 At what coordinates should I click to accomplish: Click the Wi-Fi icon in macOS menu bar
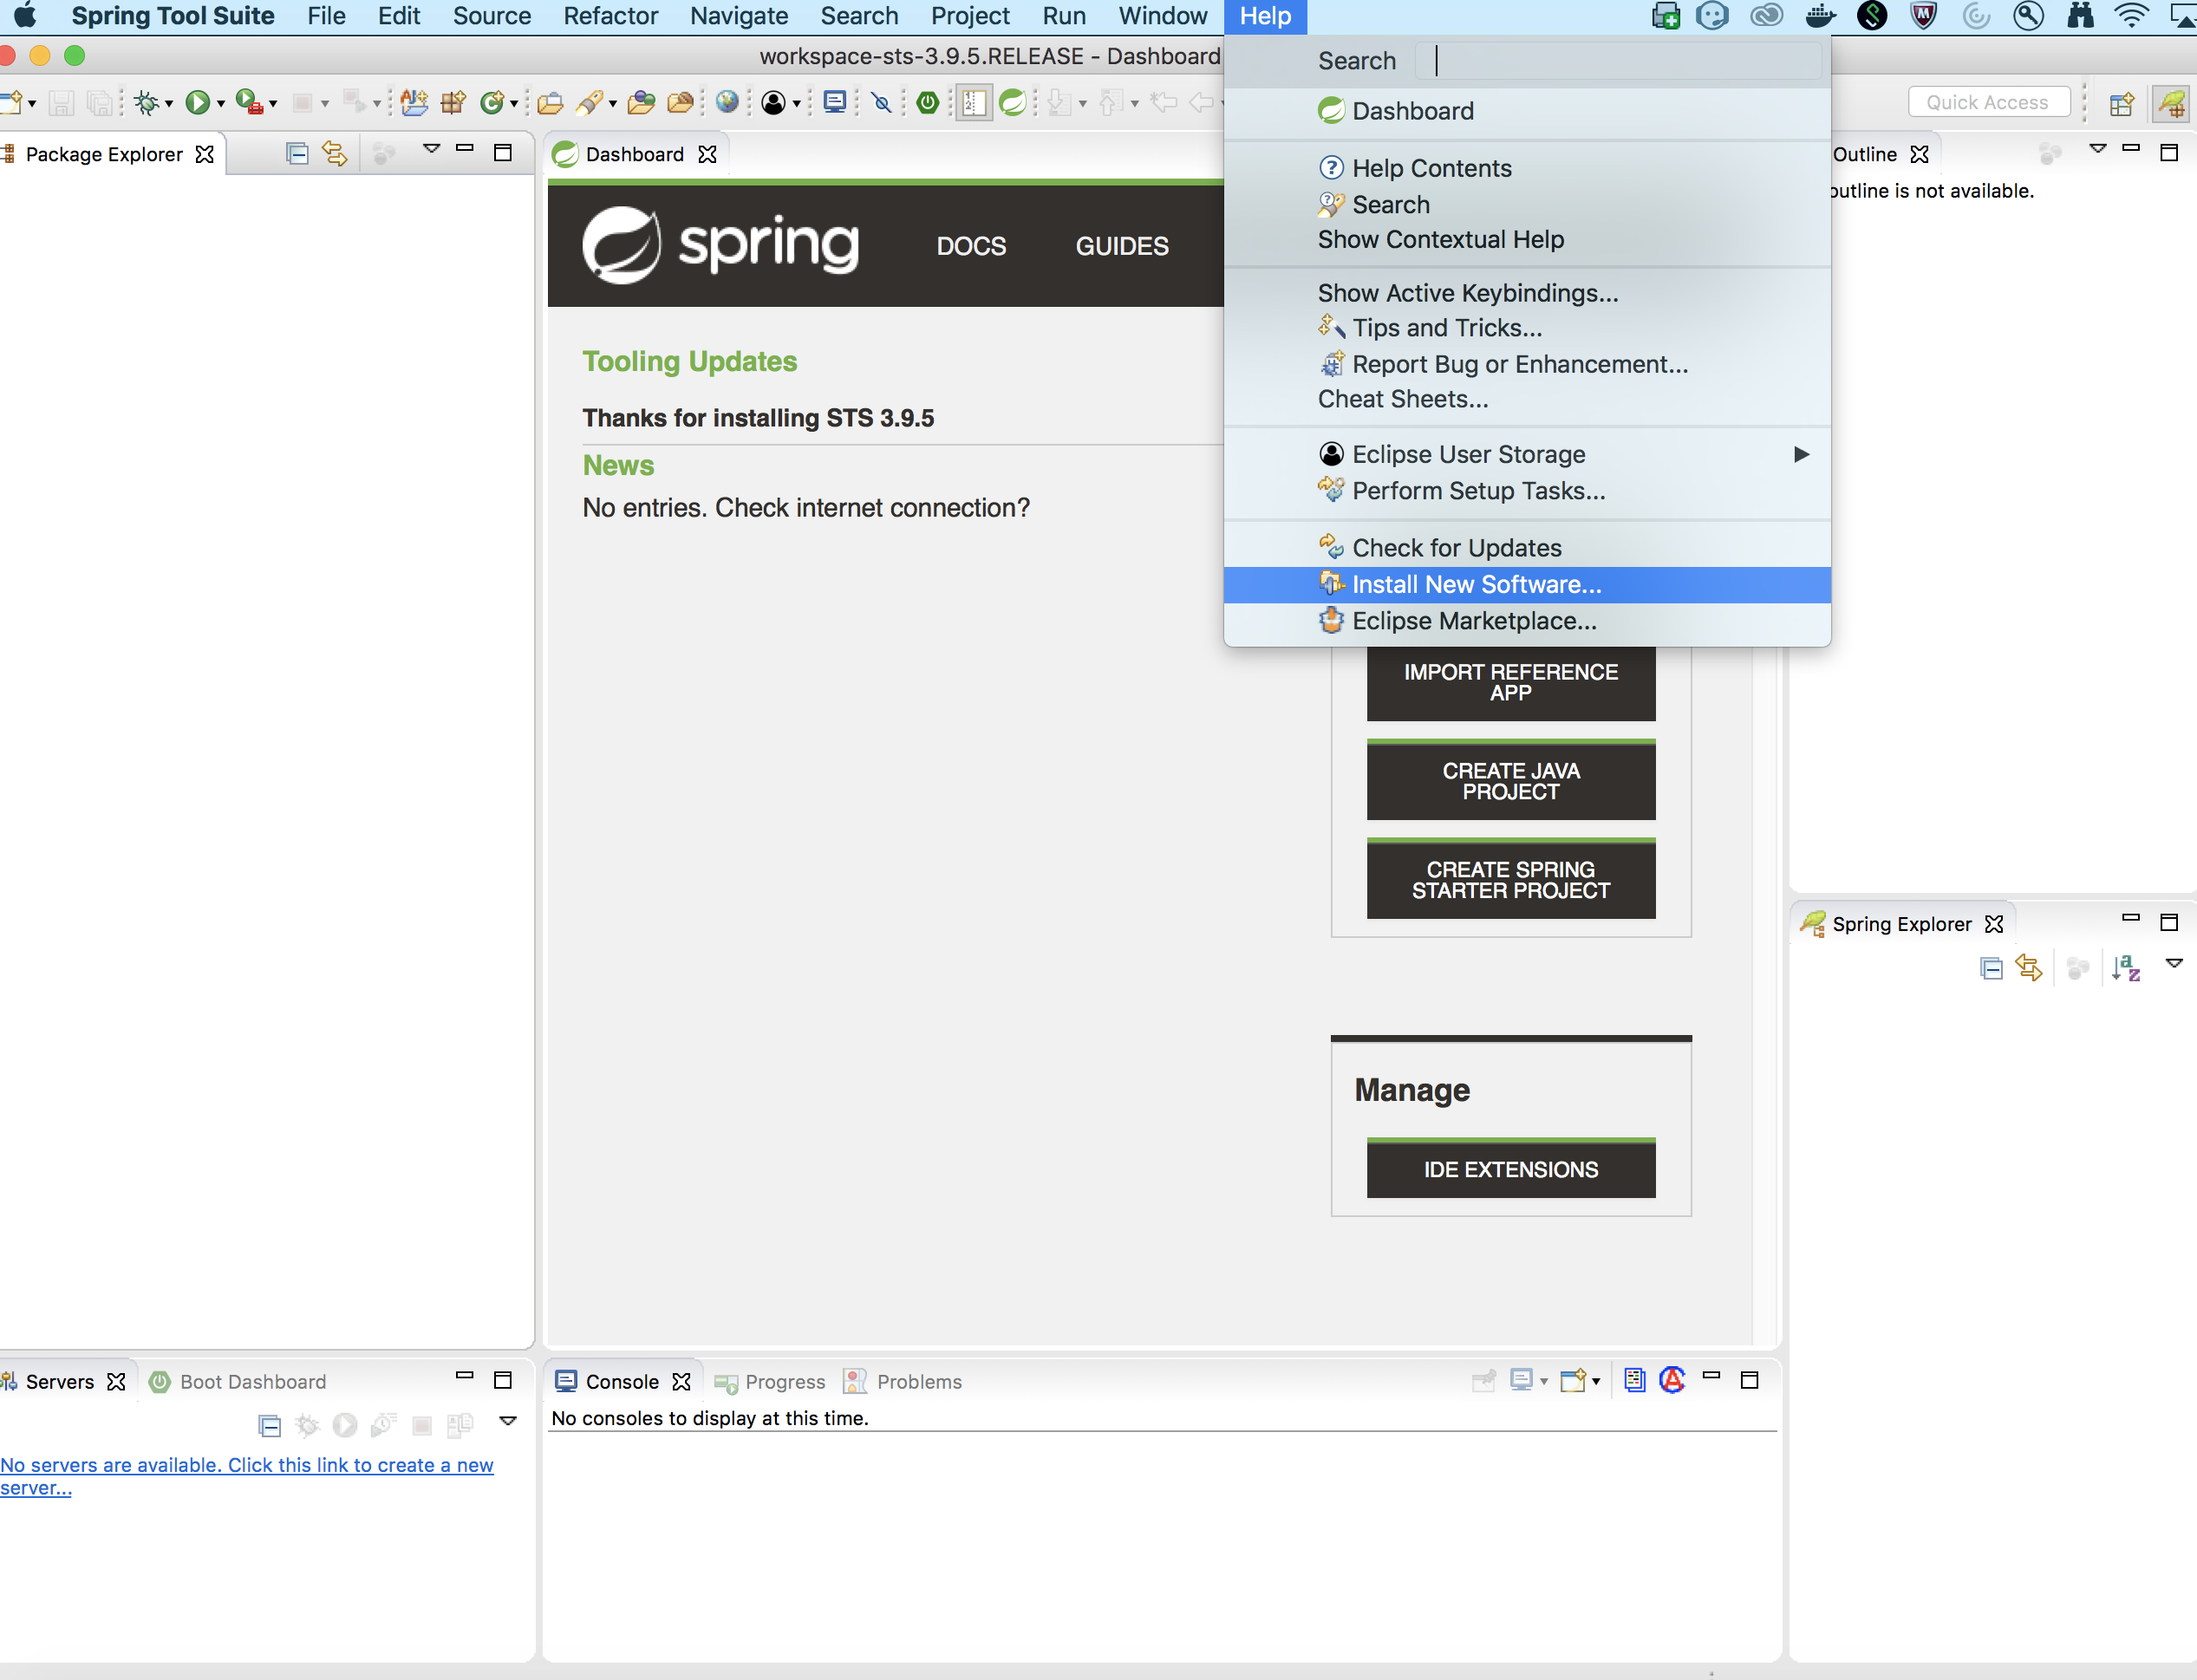pos(2131,16)
